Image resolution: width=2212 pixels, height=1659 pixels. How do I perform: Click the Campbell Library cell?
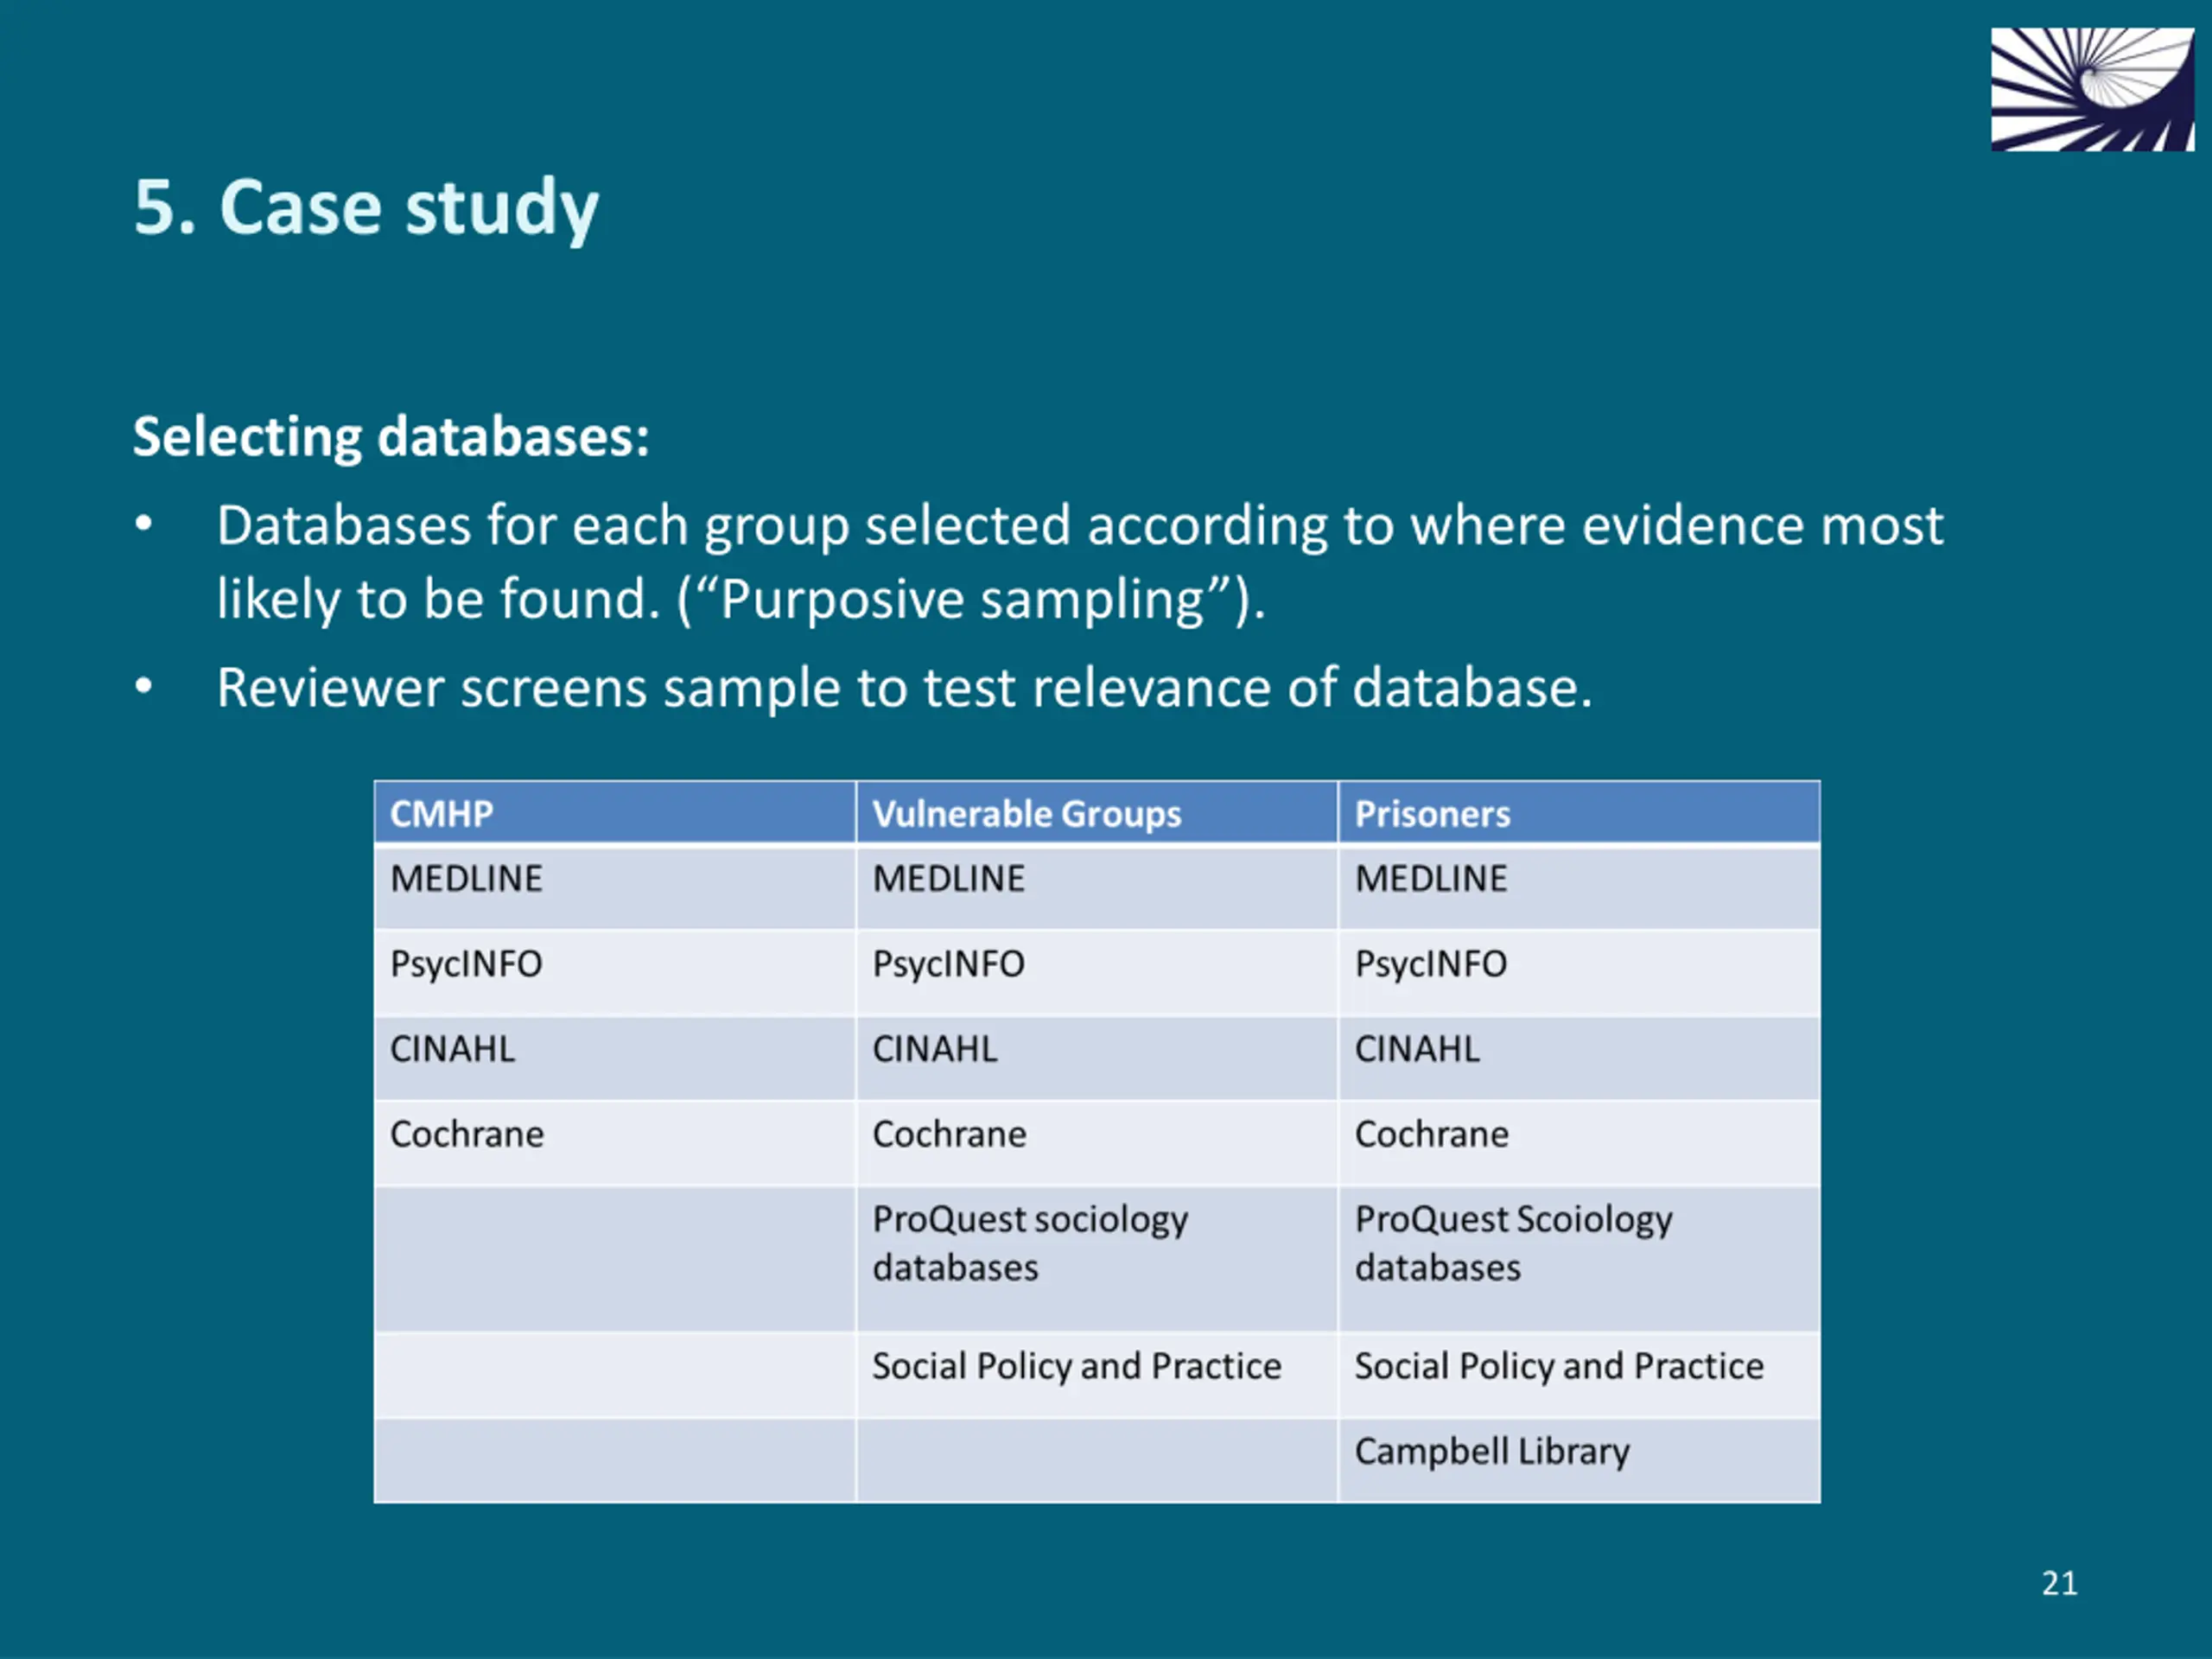1491,1451
